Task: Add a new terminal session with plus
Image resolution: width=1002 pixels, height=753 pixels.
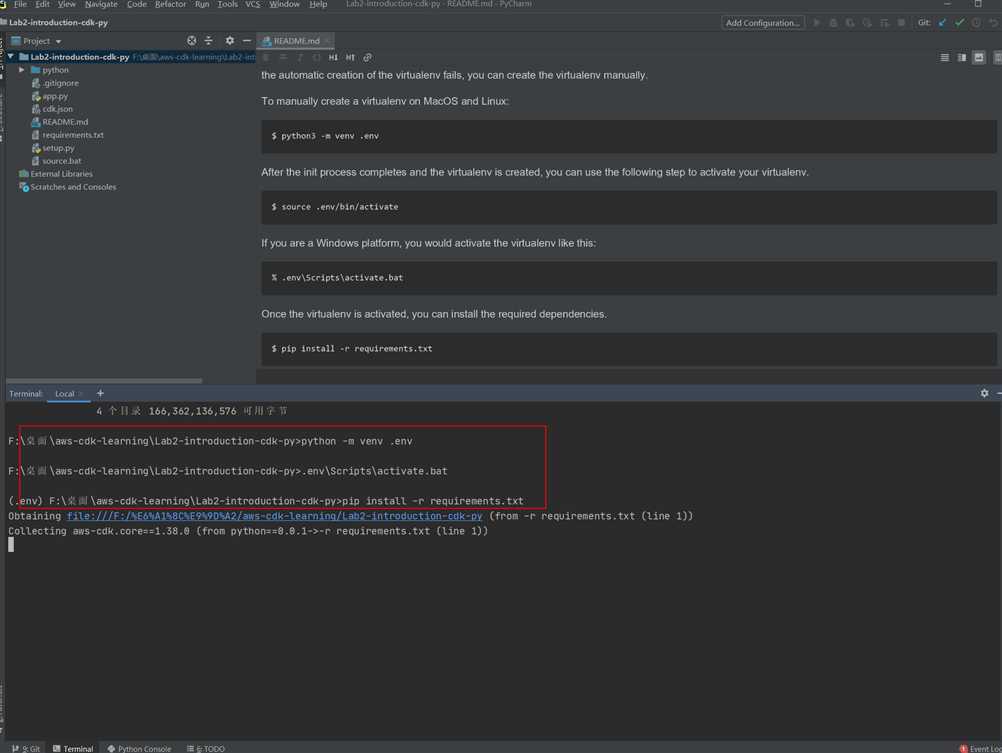Action: pos(100,393)
